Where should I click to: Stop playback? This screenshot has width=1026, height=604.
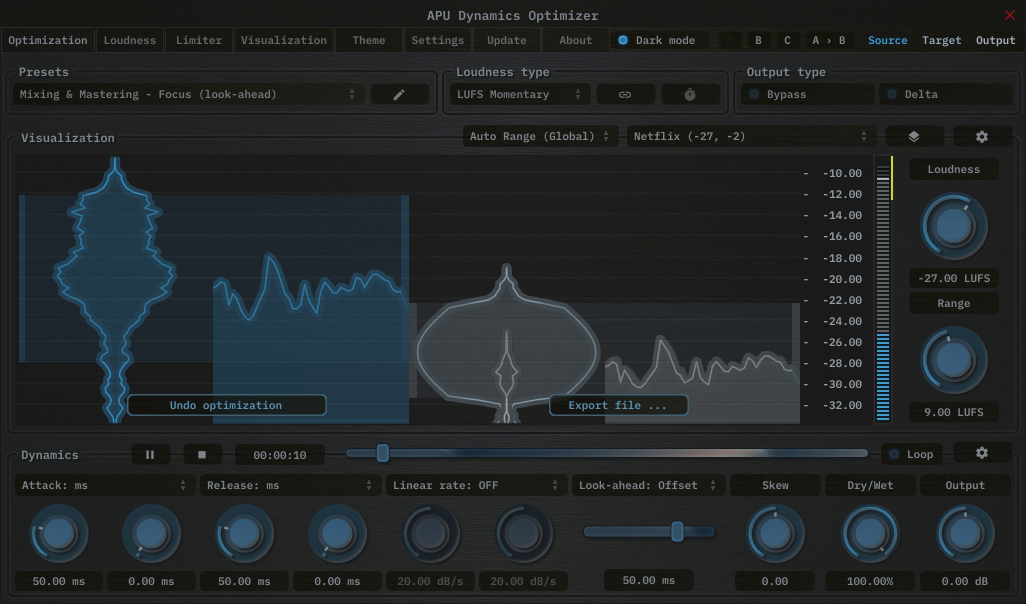(202, 453)
